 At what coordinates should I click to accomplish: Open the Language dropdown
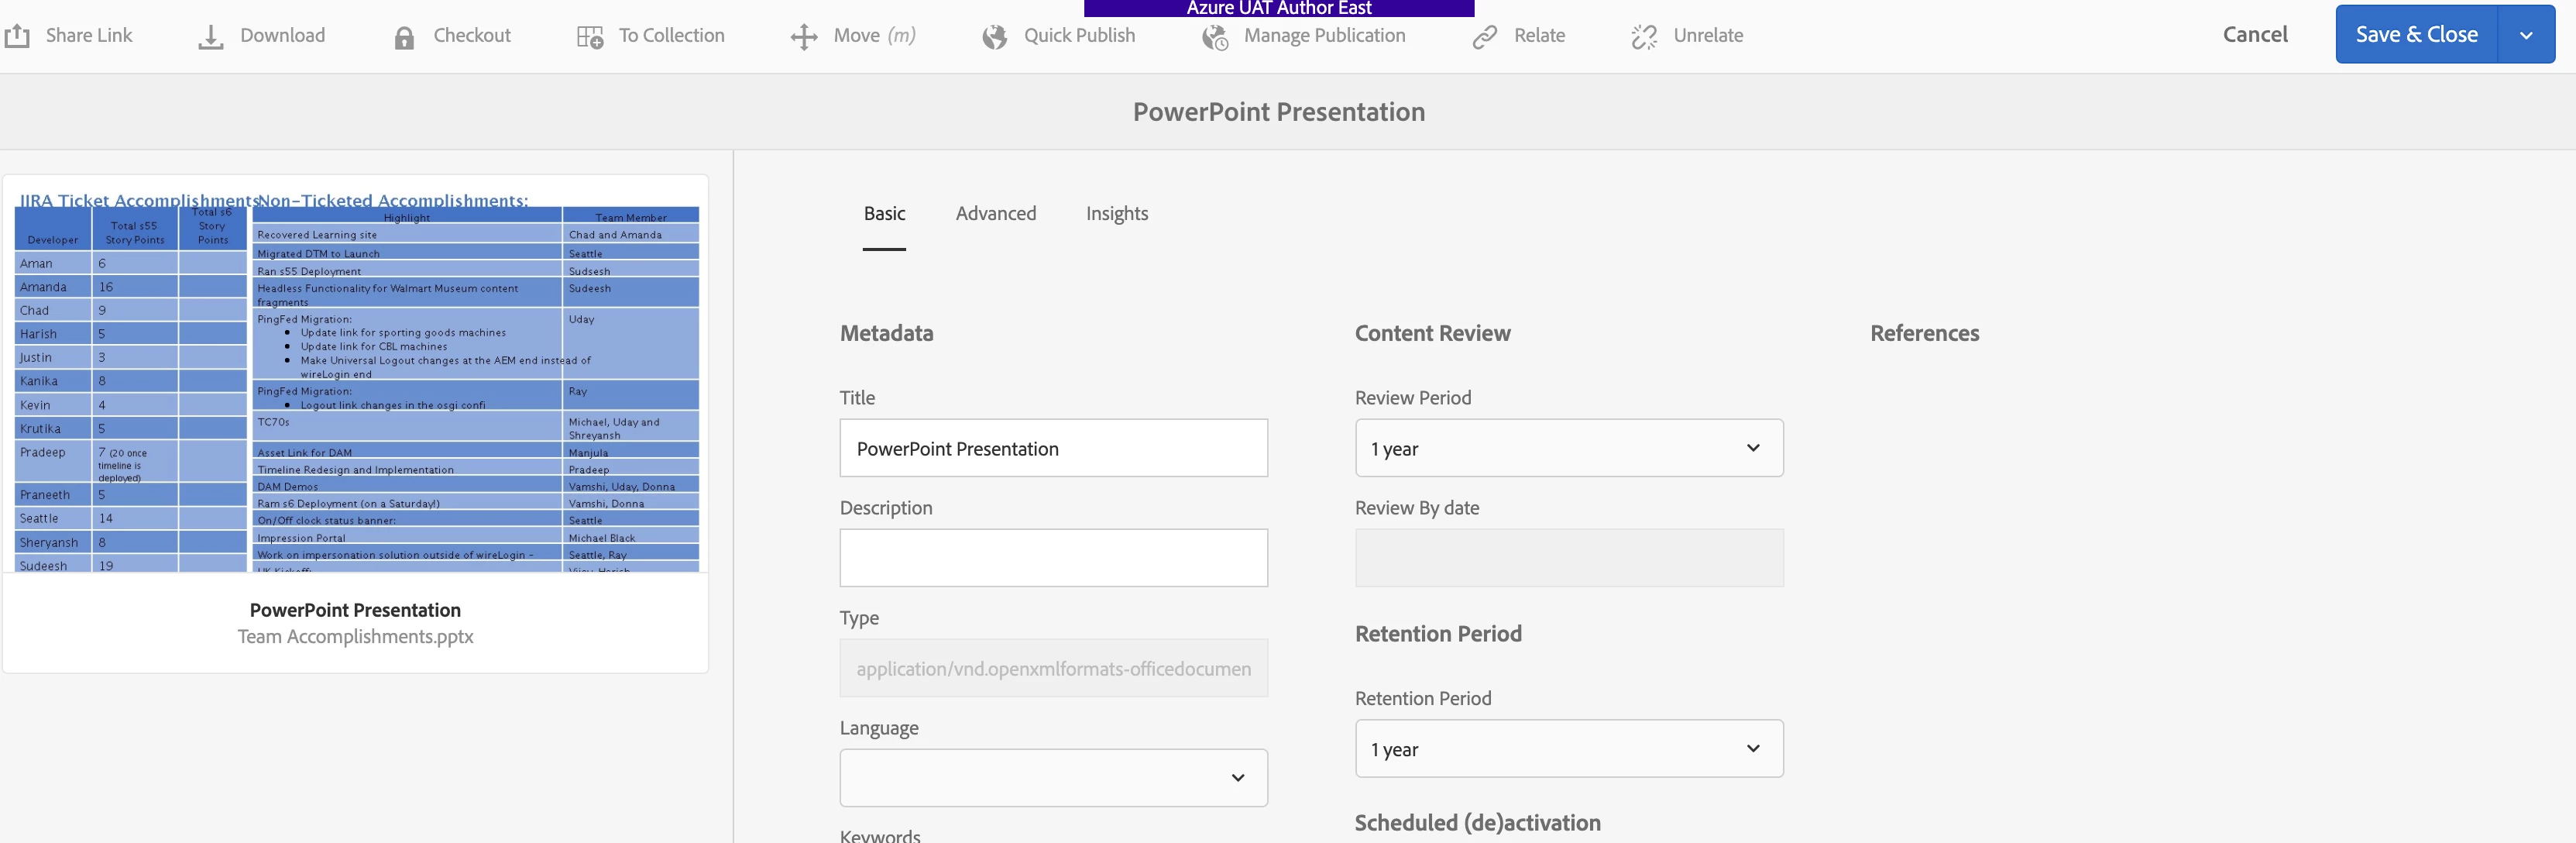[1053, 777]
